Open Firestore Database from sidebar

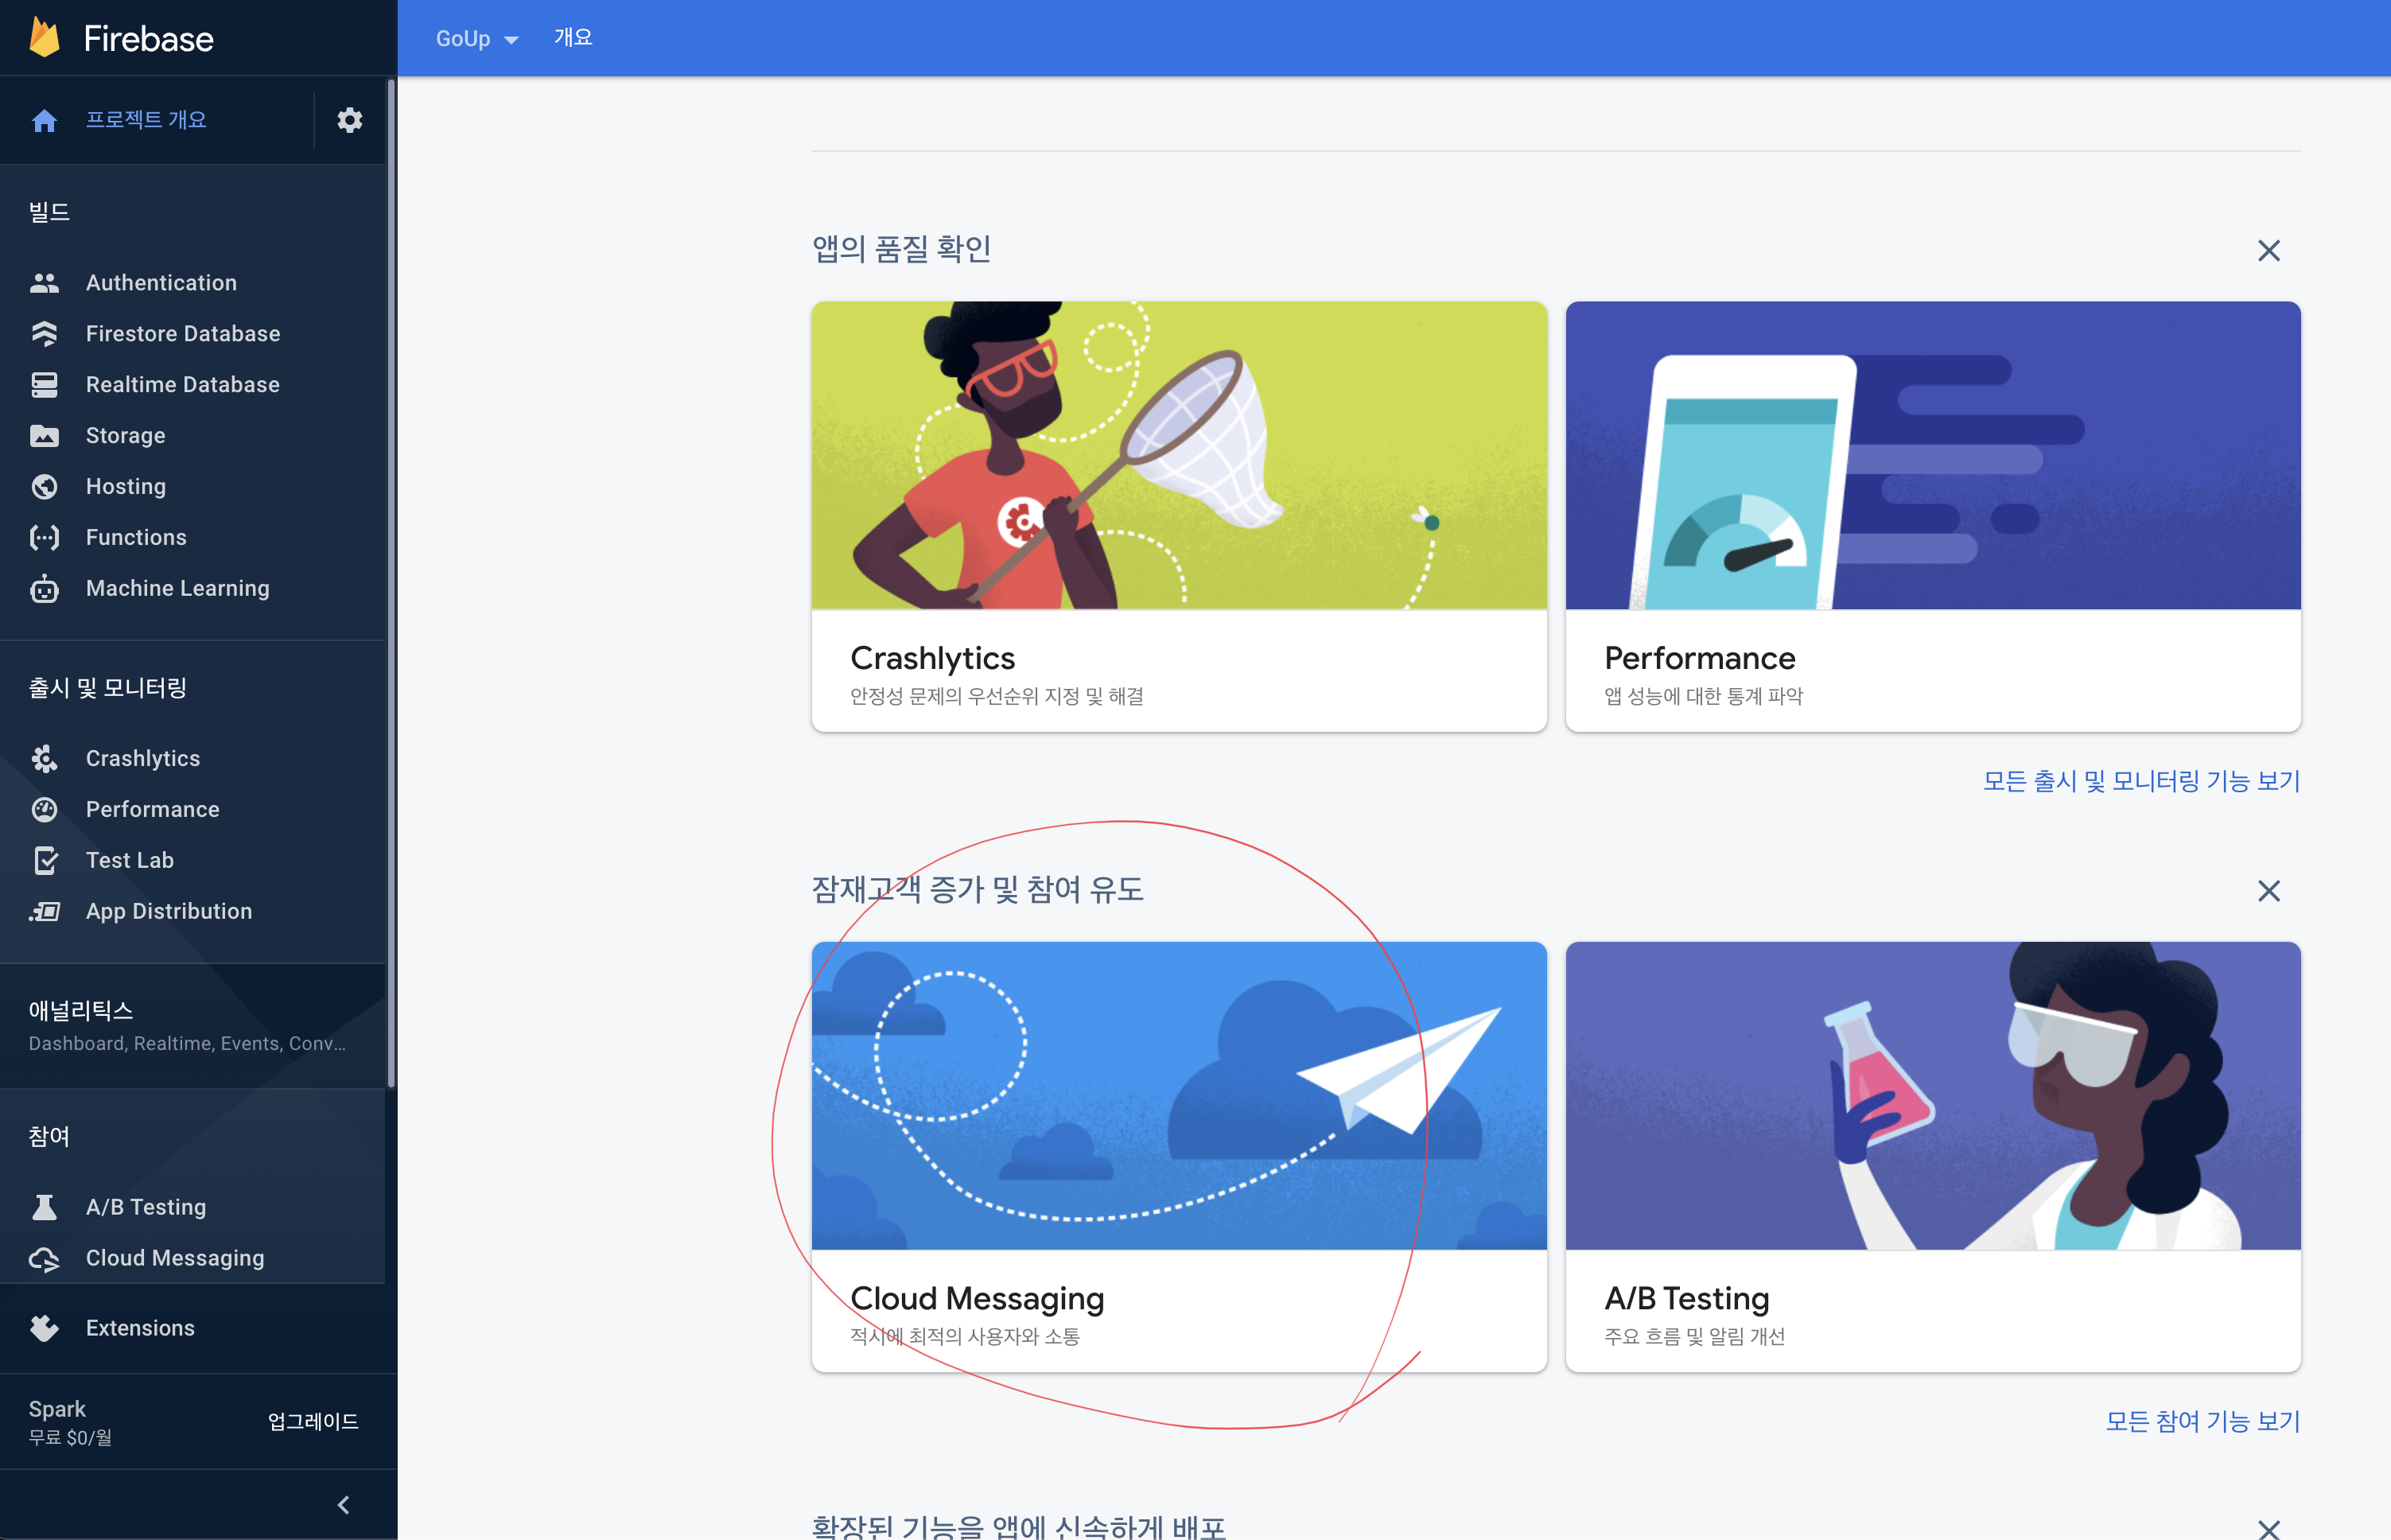(x=182, y=334)
